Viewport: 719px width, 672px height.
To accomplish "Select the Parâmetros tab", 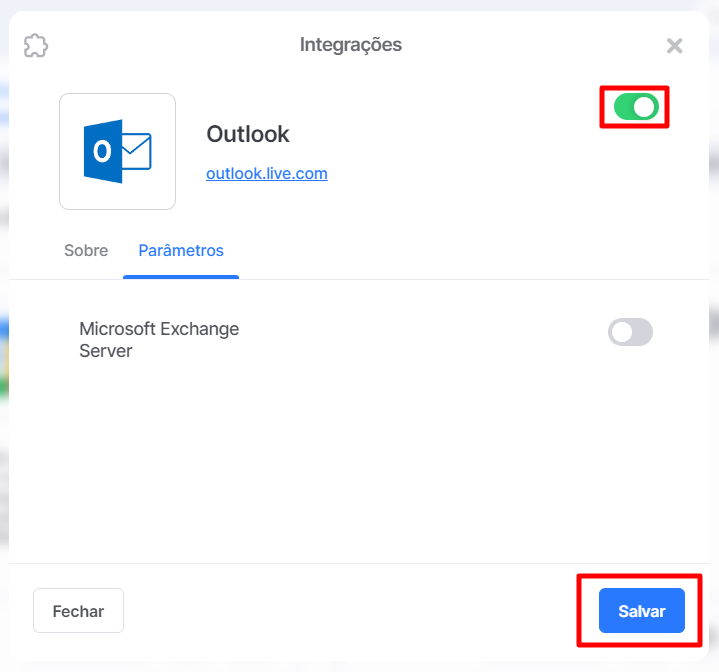I will pyautogui.click(x=181, y=251).
